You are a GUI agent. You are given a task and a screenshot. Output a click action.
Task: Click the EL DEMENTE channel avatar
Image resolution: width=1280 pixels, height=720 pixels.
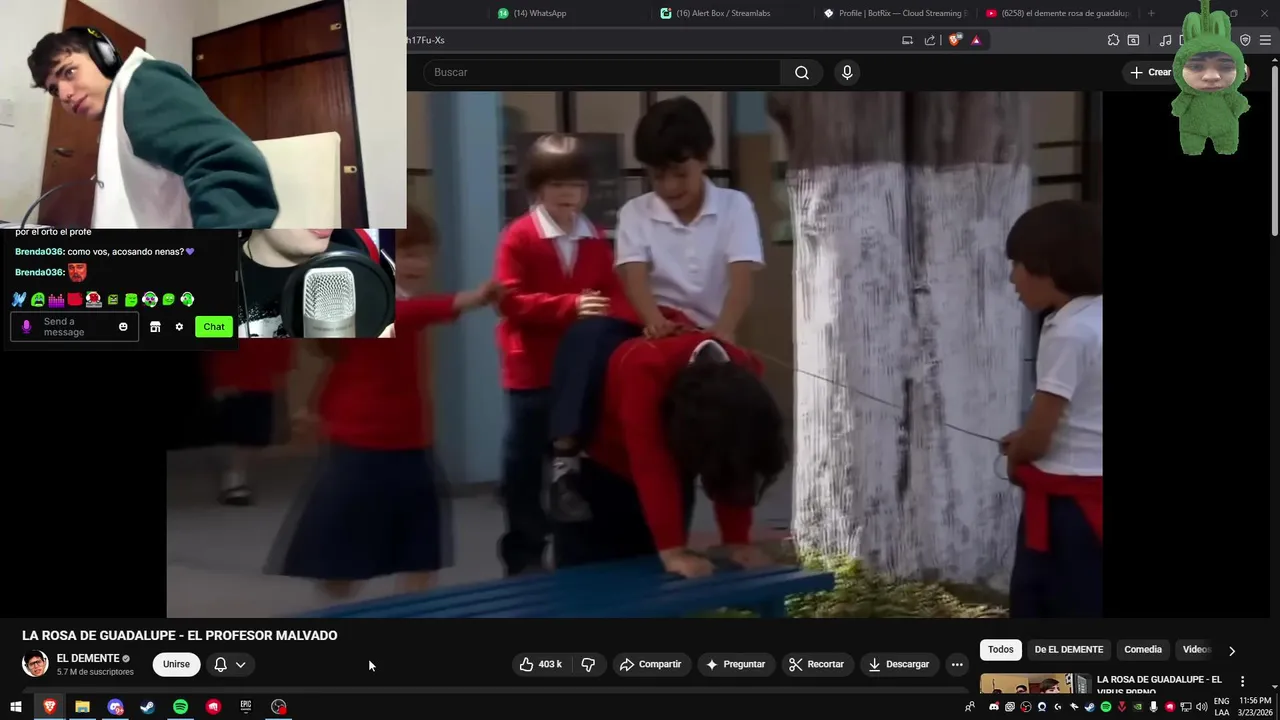pyautogui.click(x=35, y=664)
